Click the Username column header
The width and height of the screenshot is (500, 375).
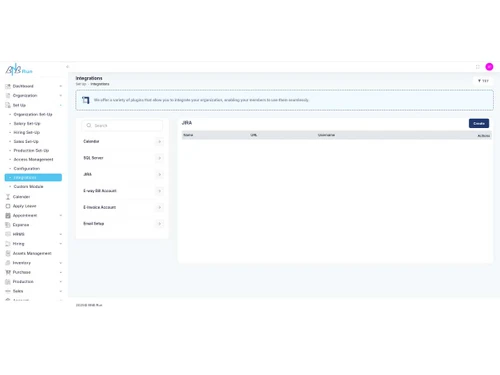(326, 135)
